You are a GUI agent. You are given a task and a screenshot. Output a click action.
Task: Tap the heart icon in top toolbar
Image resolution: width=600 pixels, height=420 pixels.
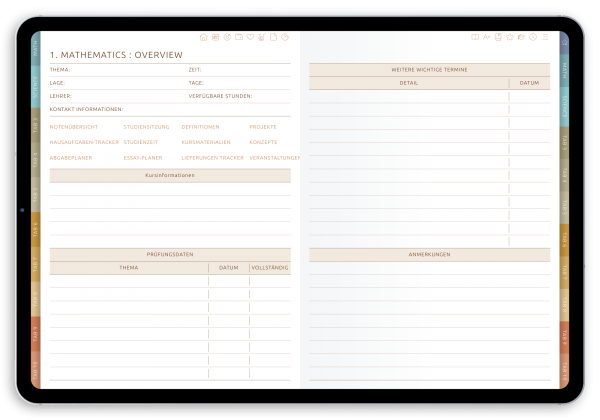(x=250, y=38)
